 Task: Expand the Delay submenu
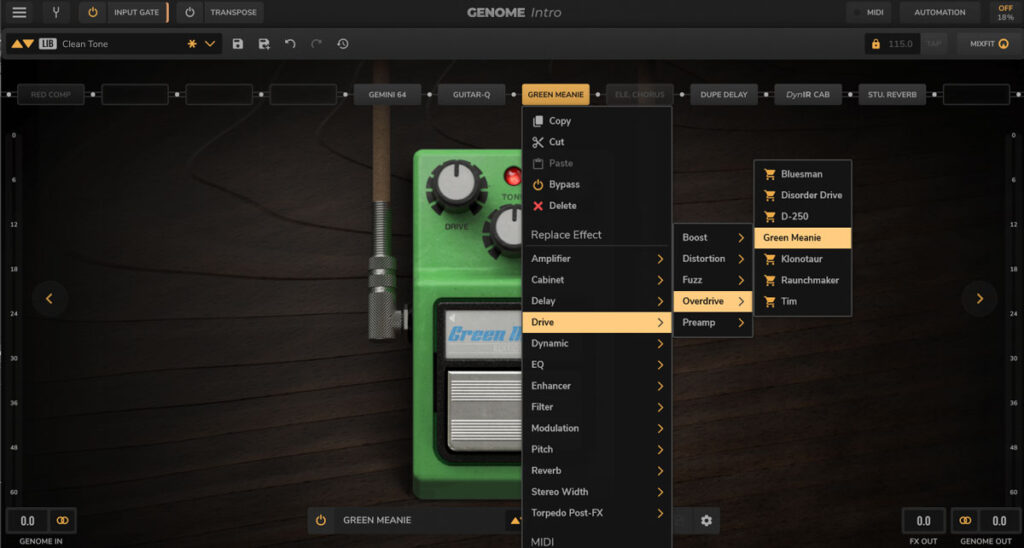pyautogui.click(x=596, y=301)
